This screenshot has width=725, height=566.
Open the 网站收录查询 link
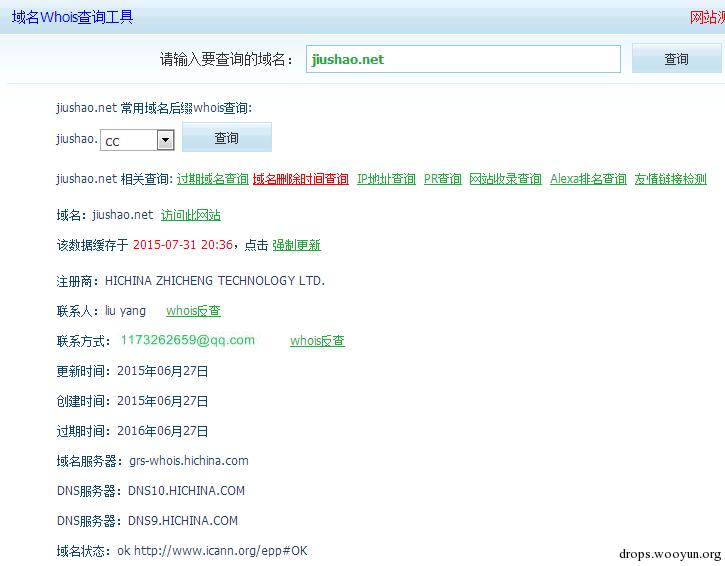(505, 179)
